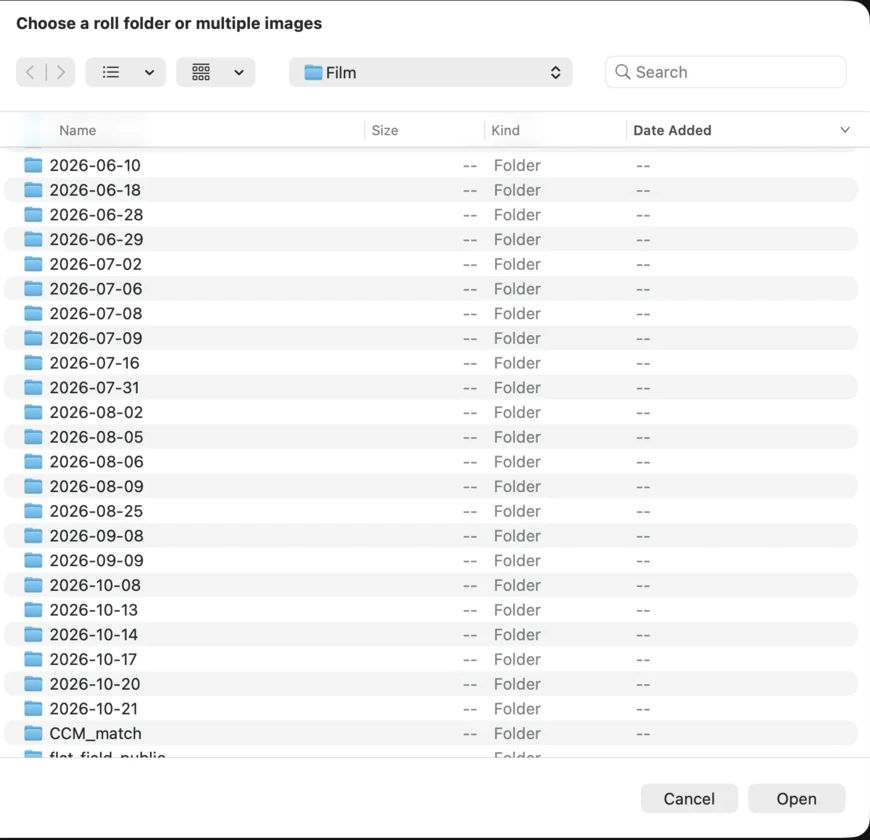Click the search magnifying glass icon
The image size is (870, 840).
click(x=623, y=72)
